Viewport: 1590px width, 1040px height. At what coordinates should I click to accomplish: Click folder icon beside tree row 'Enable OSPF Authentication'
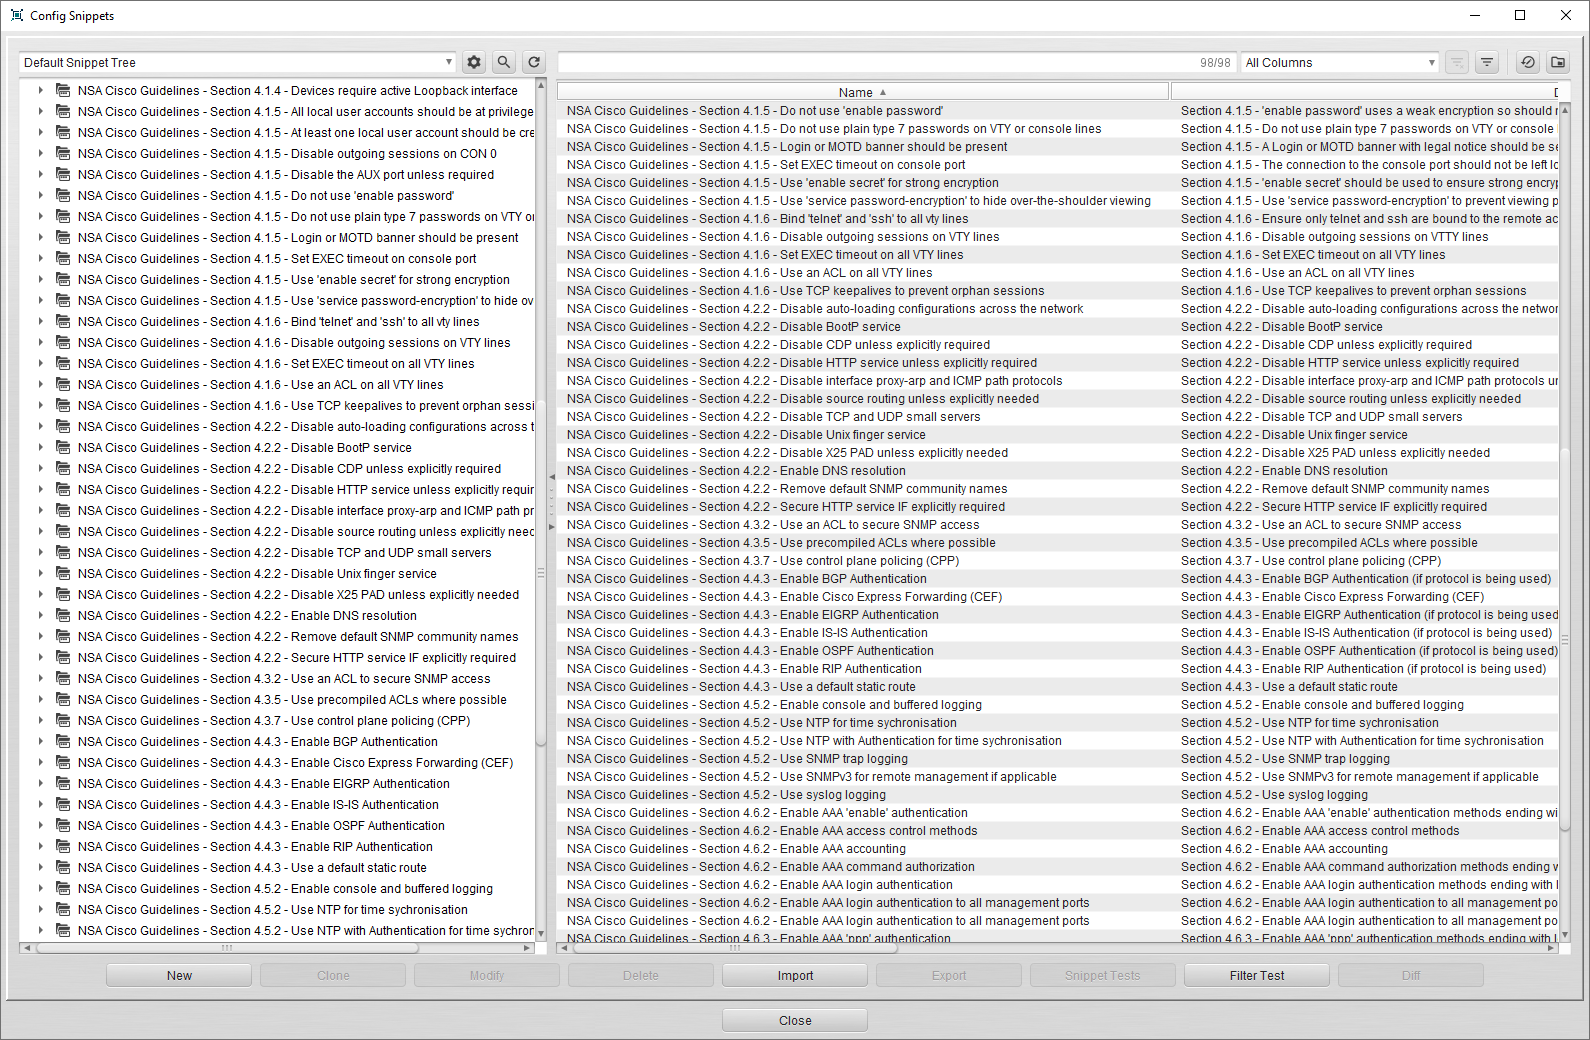pos(63,825)
